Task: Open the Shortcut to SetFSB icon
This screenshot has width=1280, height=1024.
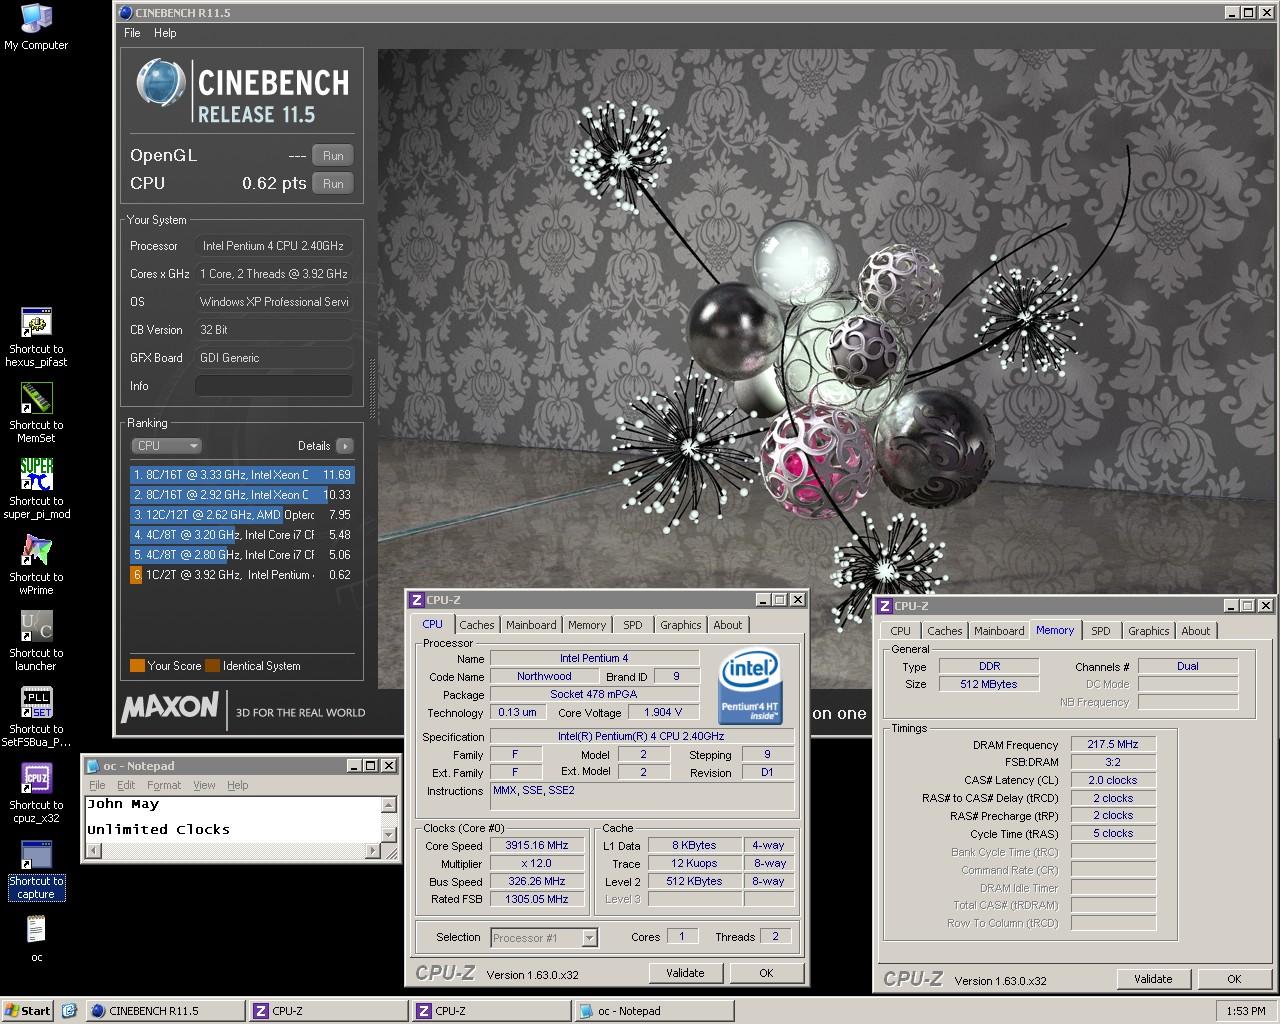Action: (36, 717)
